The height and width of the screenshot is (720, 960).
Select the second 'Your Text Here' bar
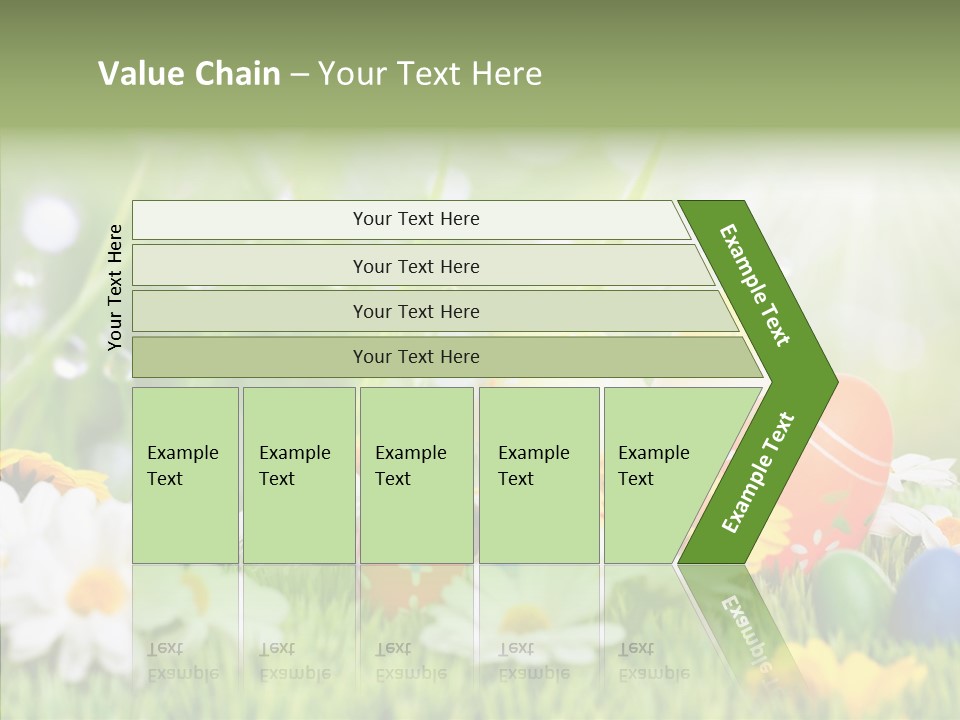click(422, 265)
